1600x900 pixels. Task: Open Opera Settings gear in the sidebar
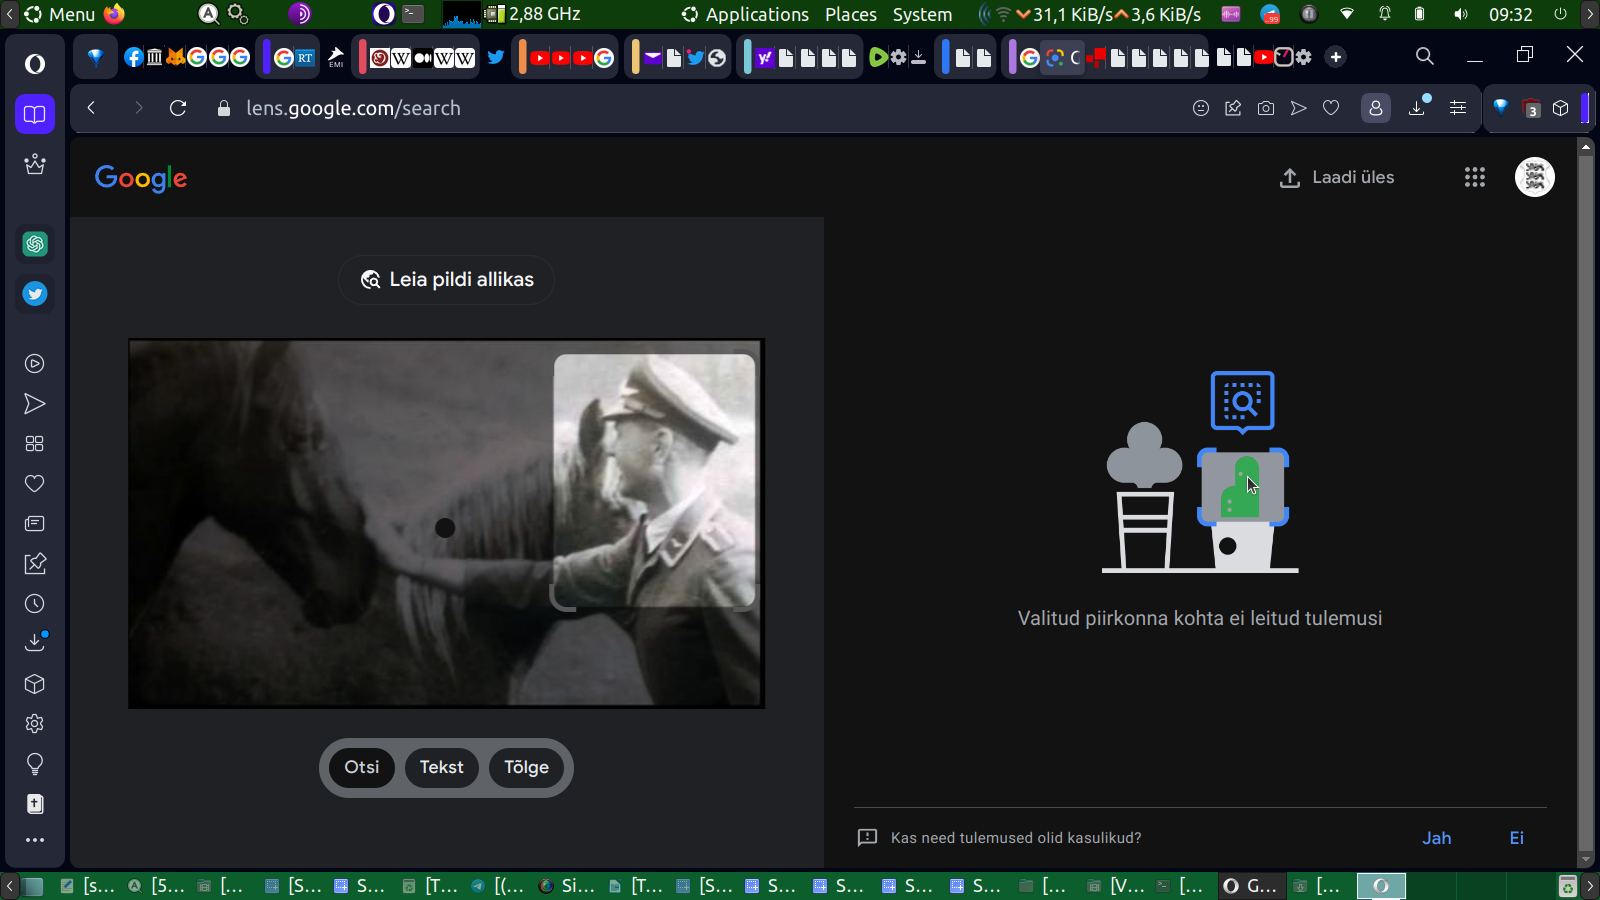pos(35,724)
